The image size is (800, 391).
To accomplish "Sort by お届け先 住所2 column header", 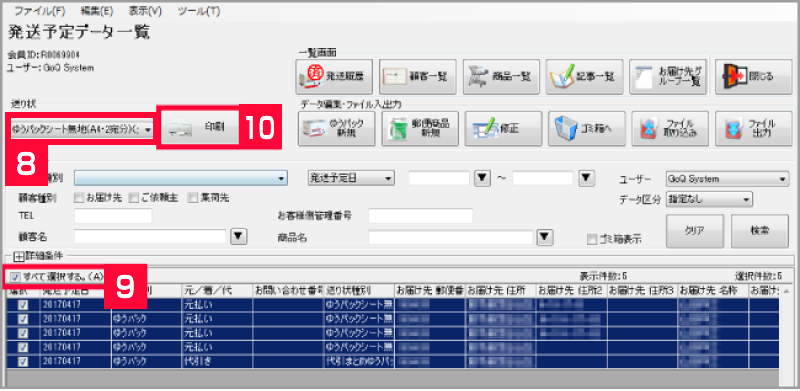I will 571,291.
